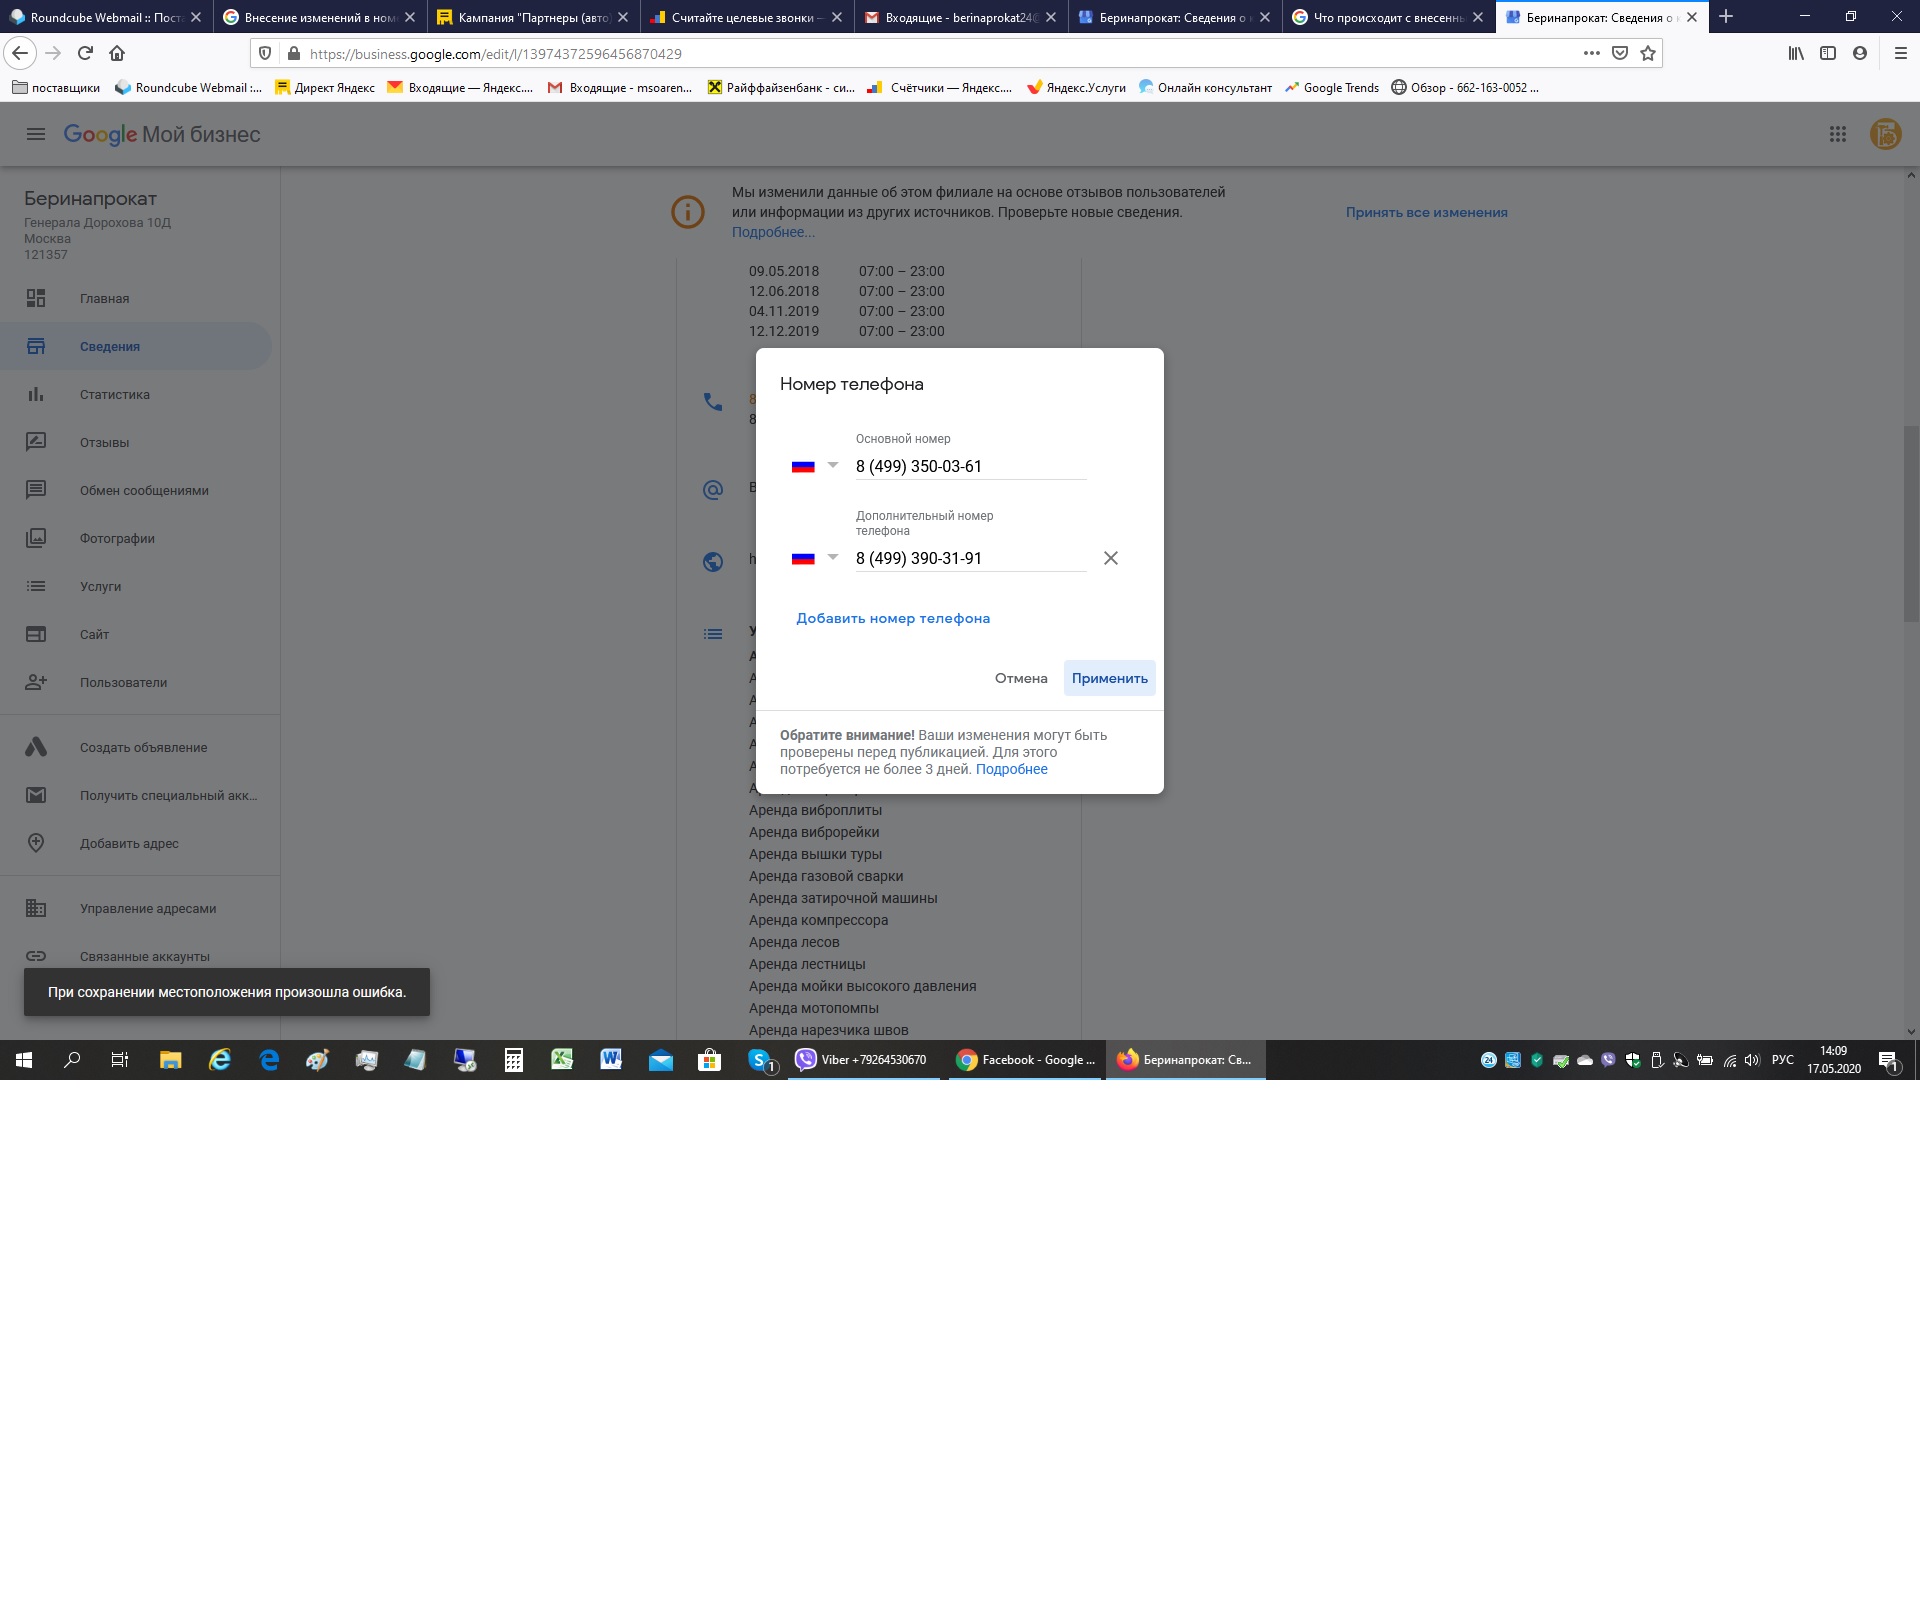
Task: Open Подробнее... link in info banner
Action: click(x=773, y=232)
